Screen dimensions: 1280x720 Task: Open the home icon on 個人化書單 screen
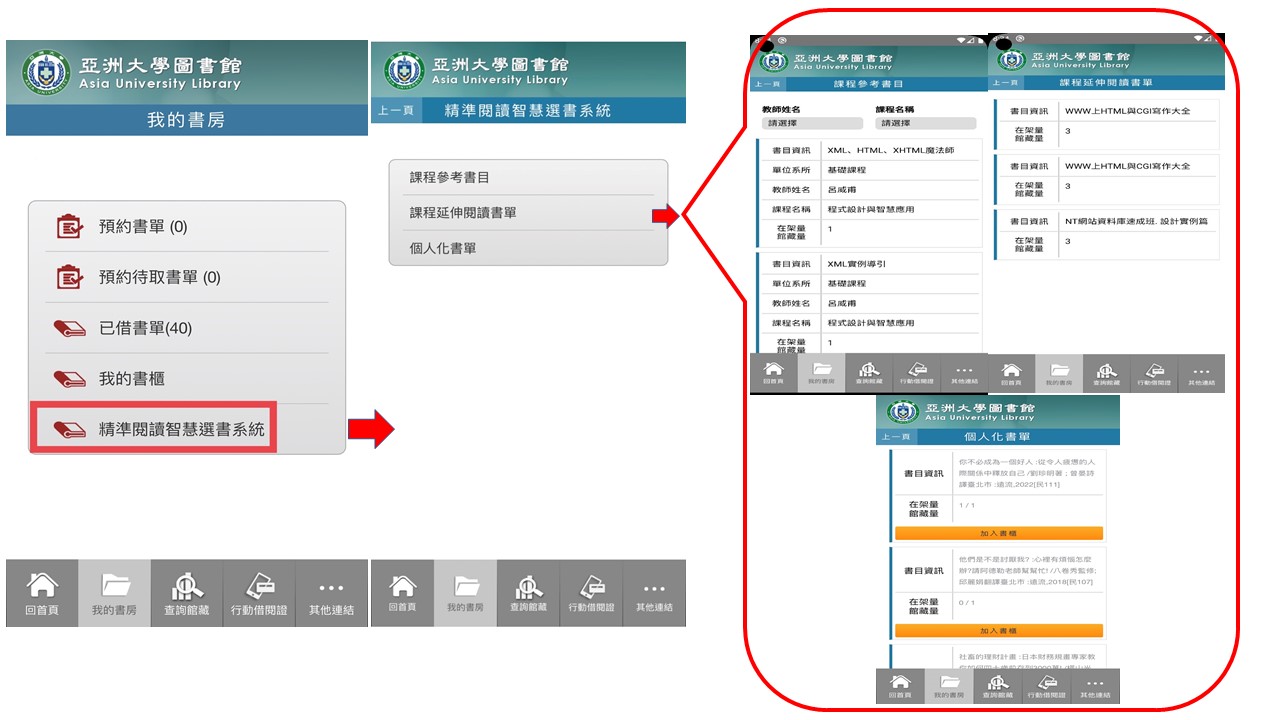point(900,684)
